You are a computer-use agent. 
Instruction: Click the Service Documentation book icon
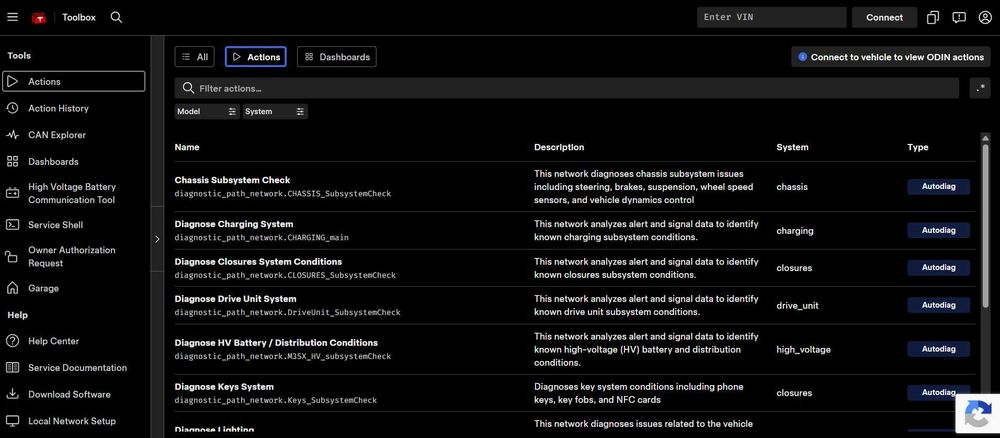12,368
